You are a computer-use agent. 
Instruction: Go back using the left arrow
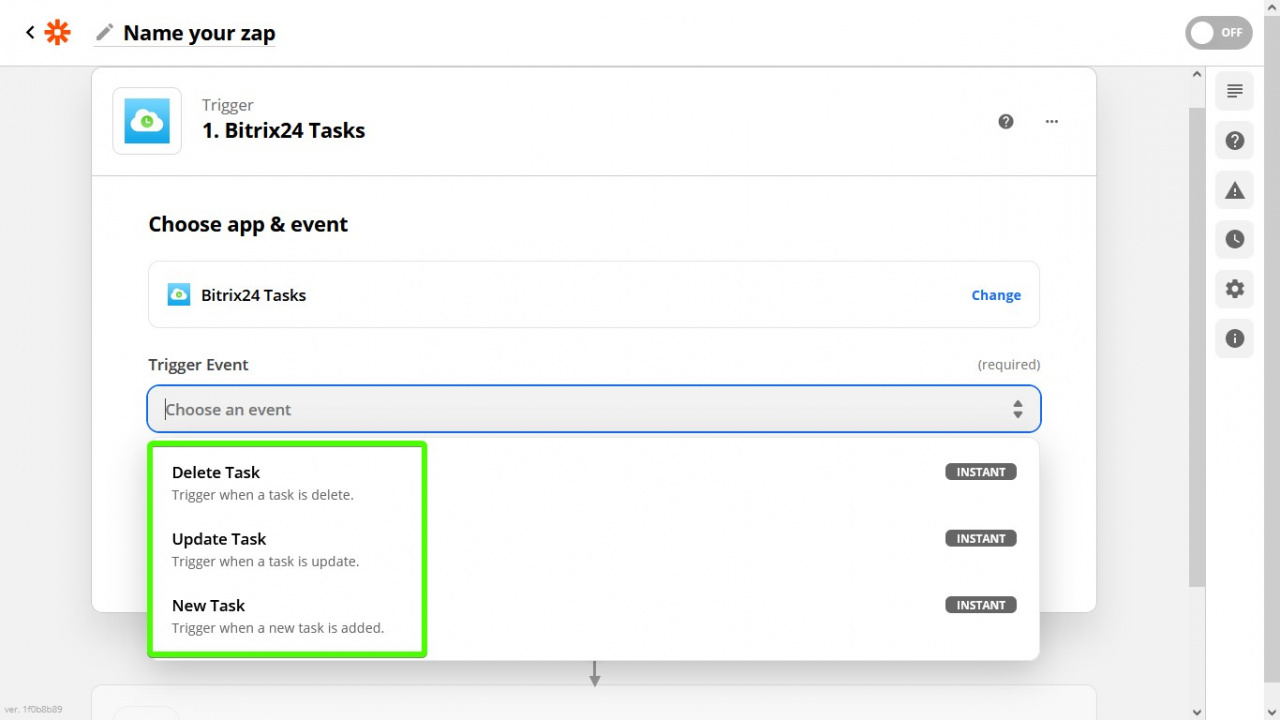click(x=30, y=32)
